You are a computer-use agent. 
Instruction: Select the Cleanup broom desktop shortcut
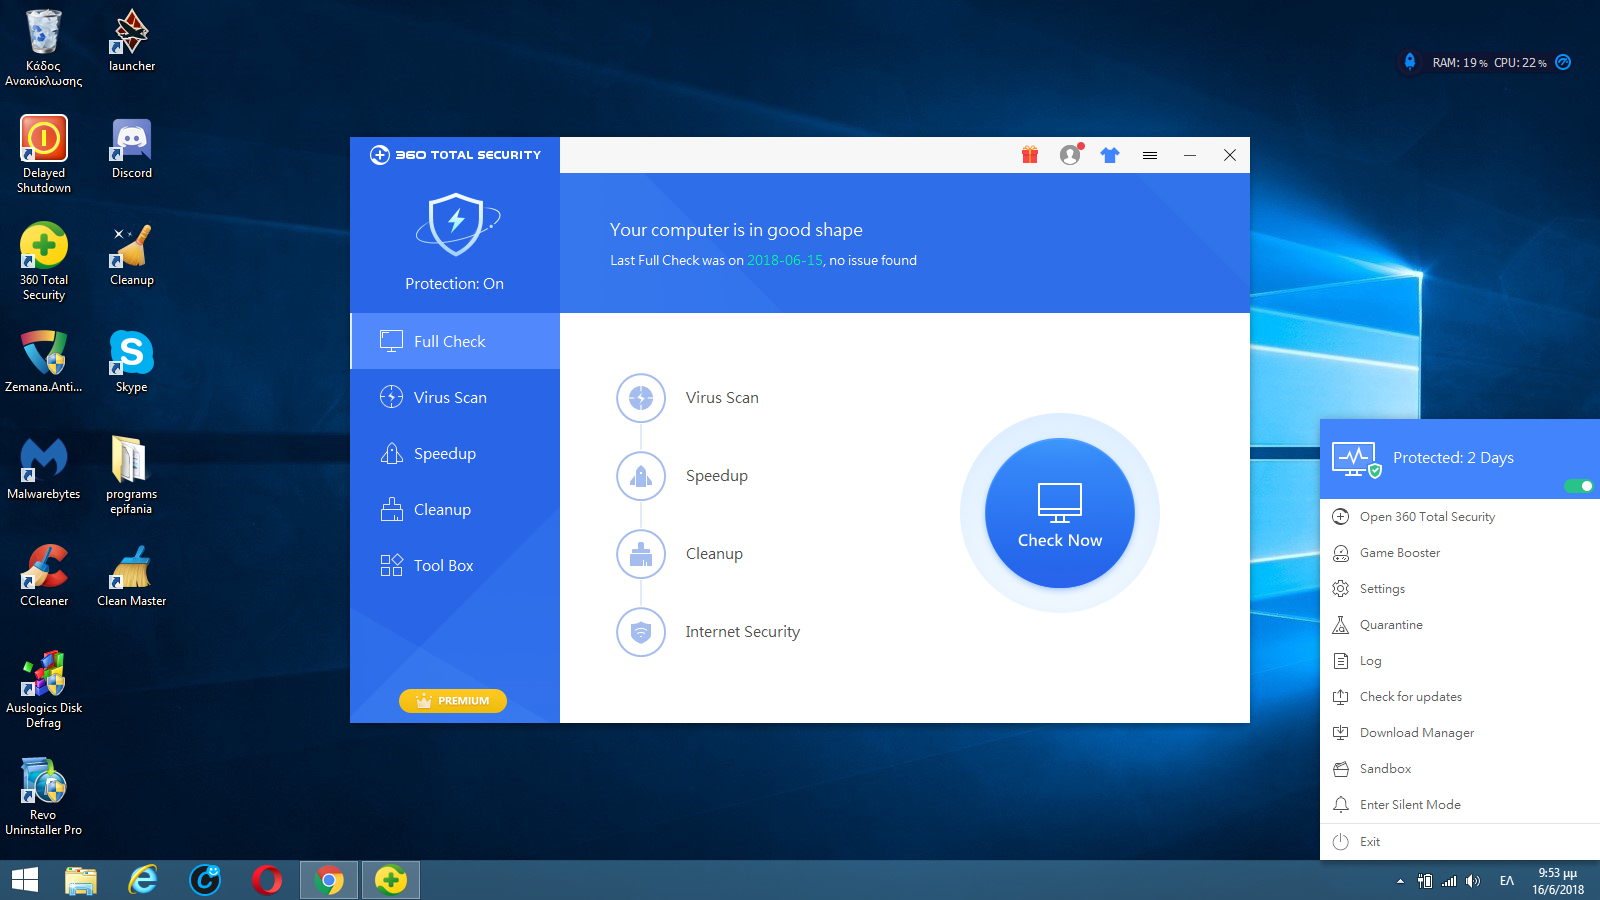(x=132, y=255)
